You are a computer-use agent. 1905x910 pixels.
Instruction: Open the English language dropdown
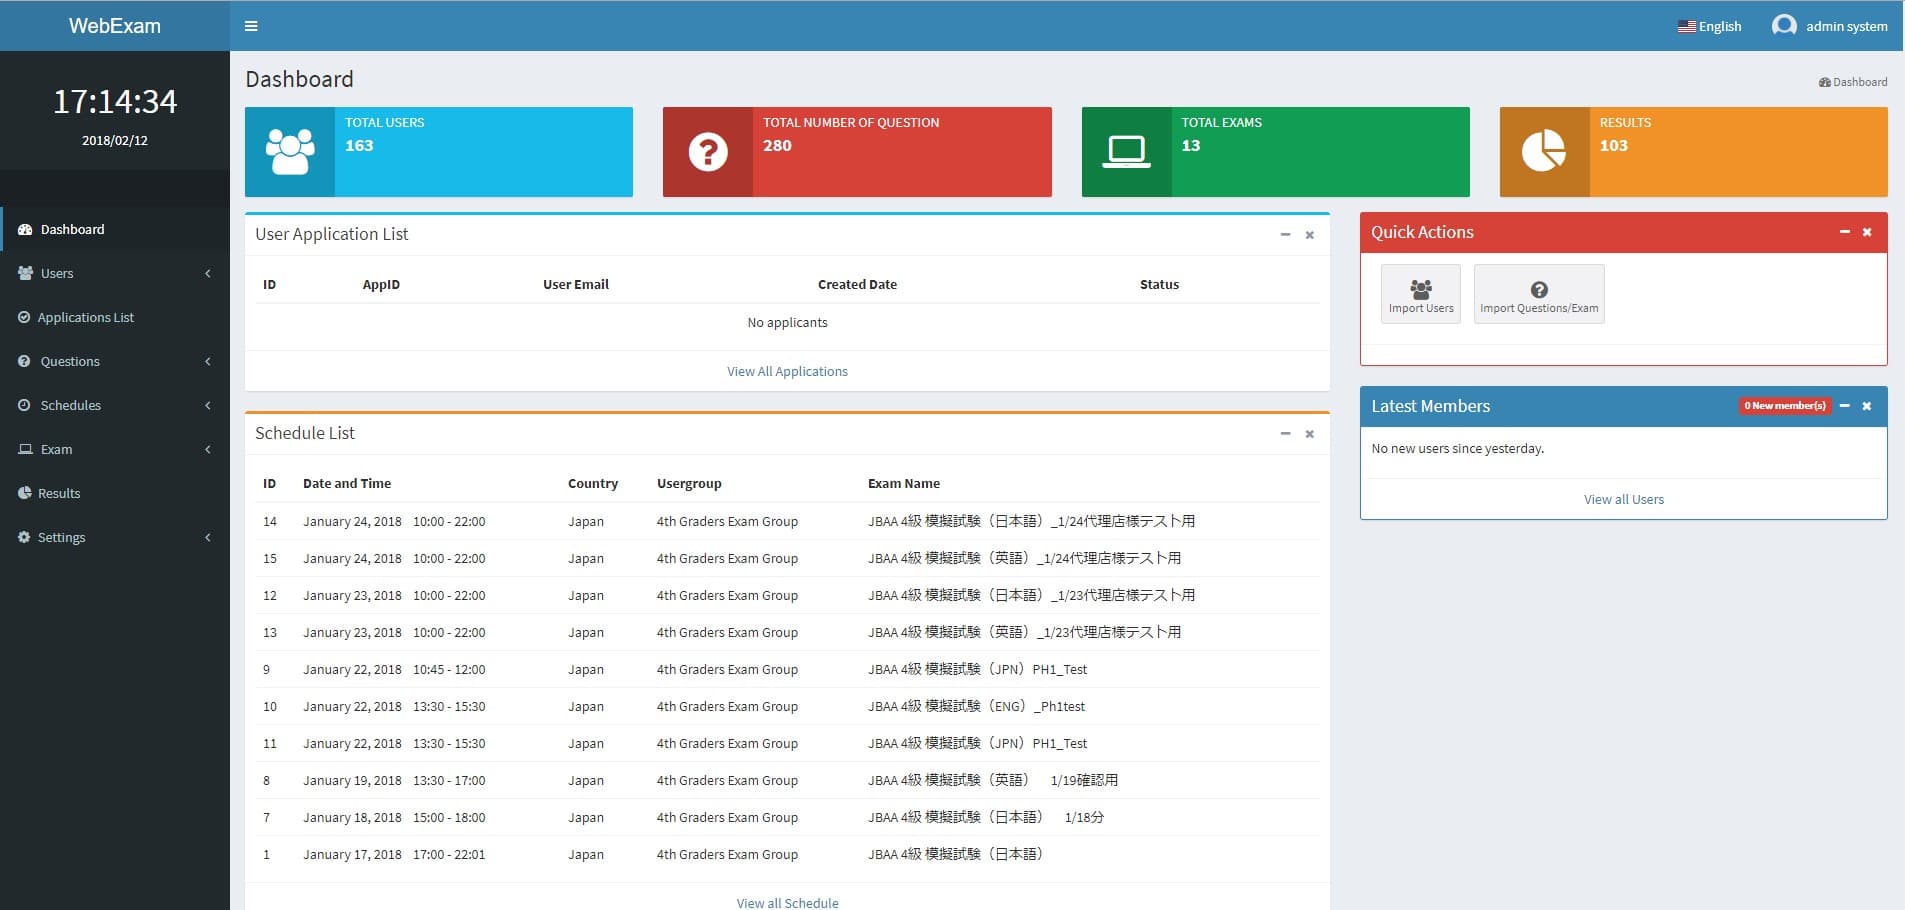coord(1709,26)
